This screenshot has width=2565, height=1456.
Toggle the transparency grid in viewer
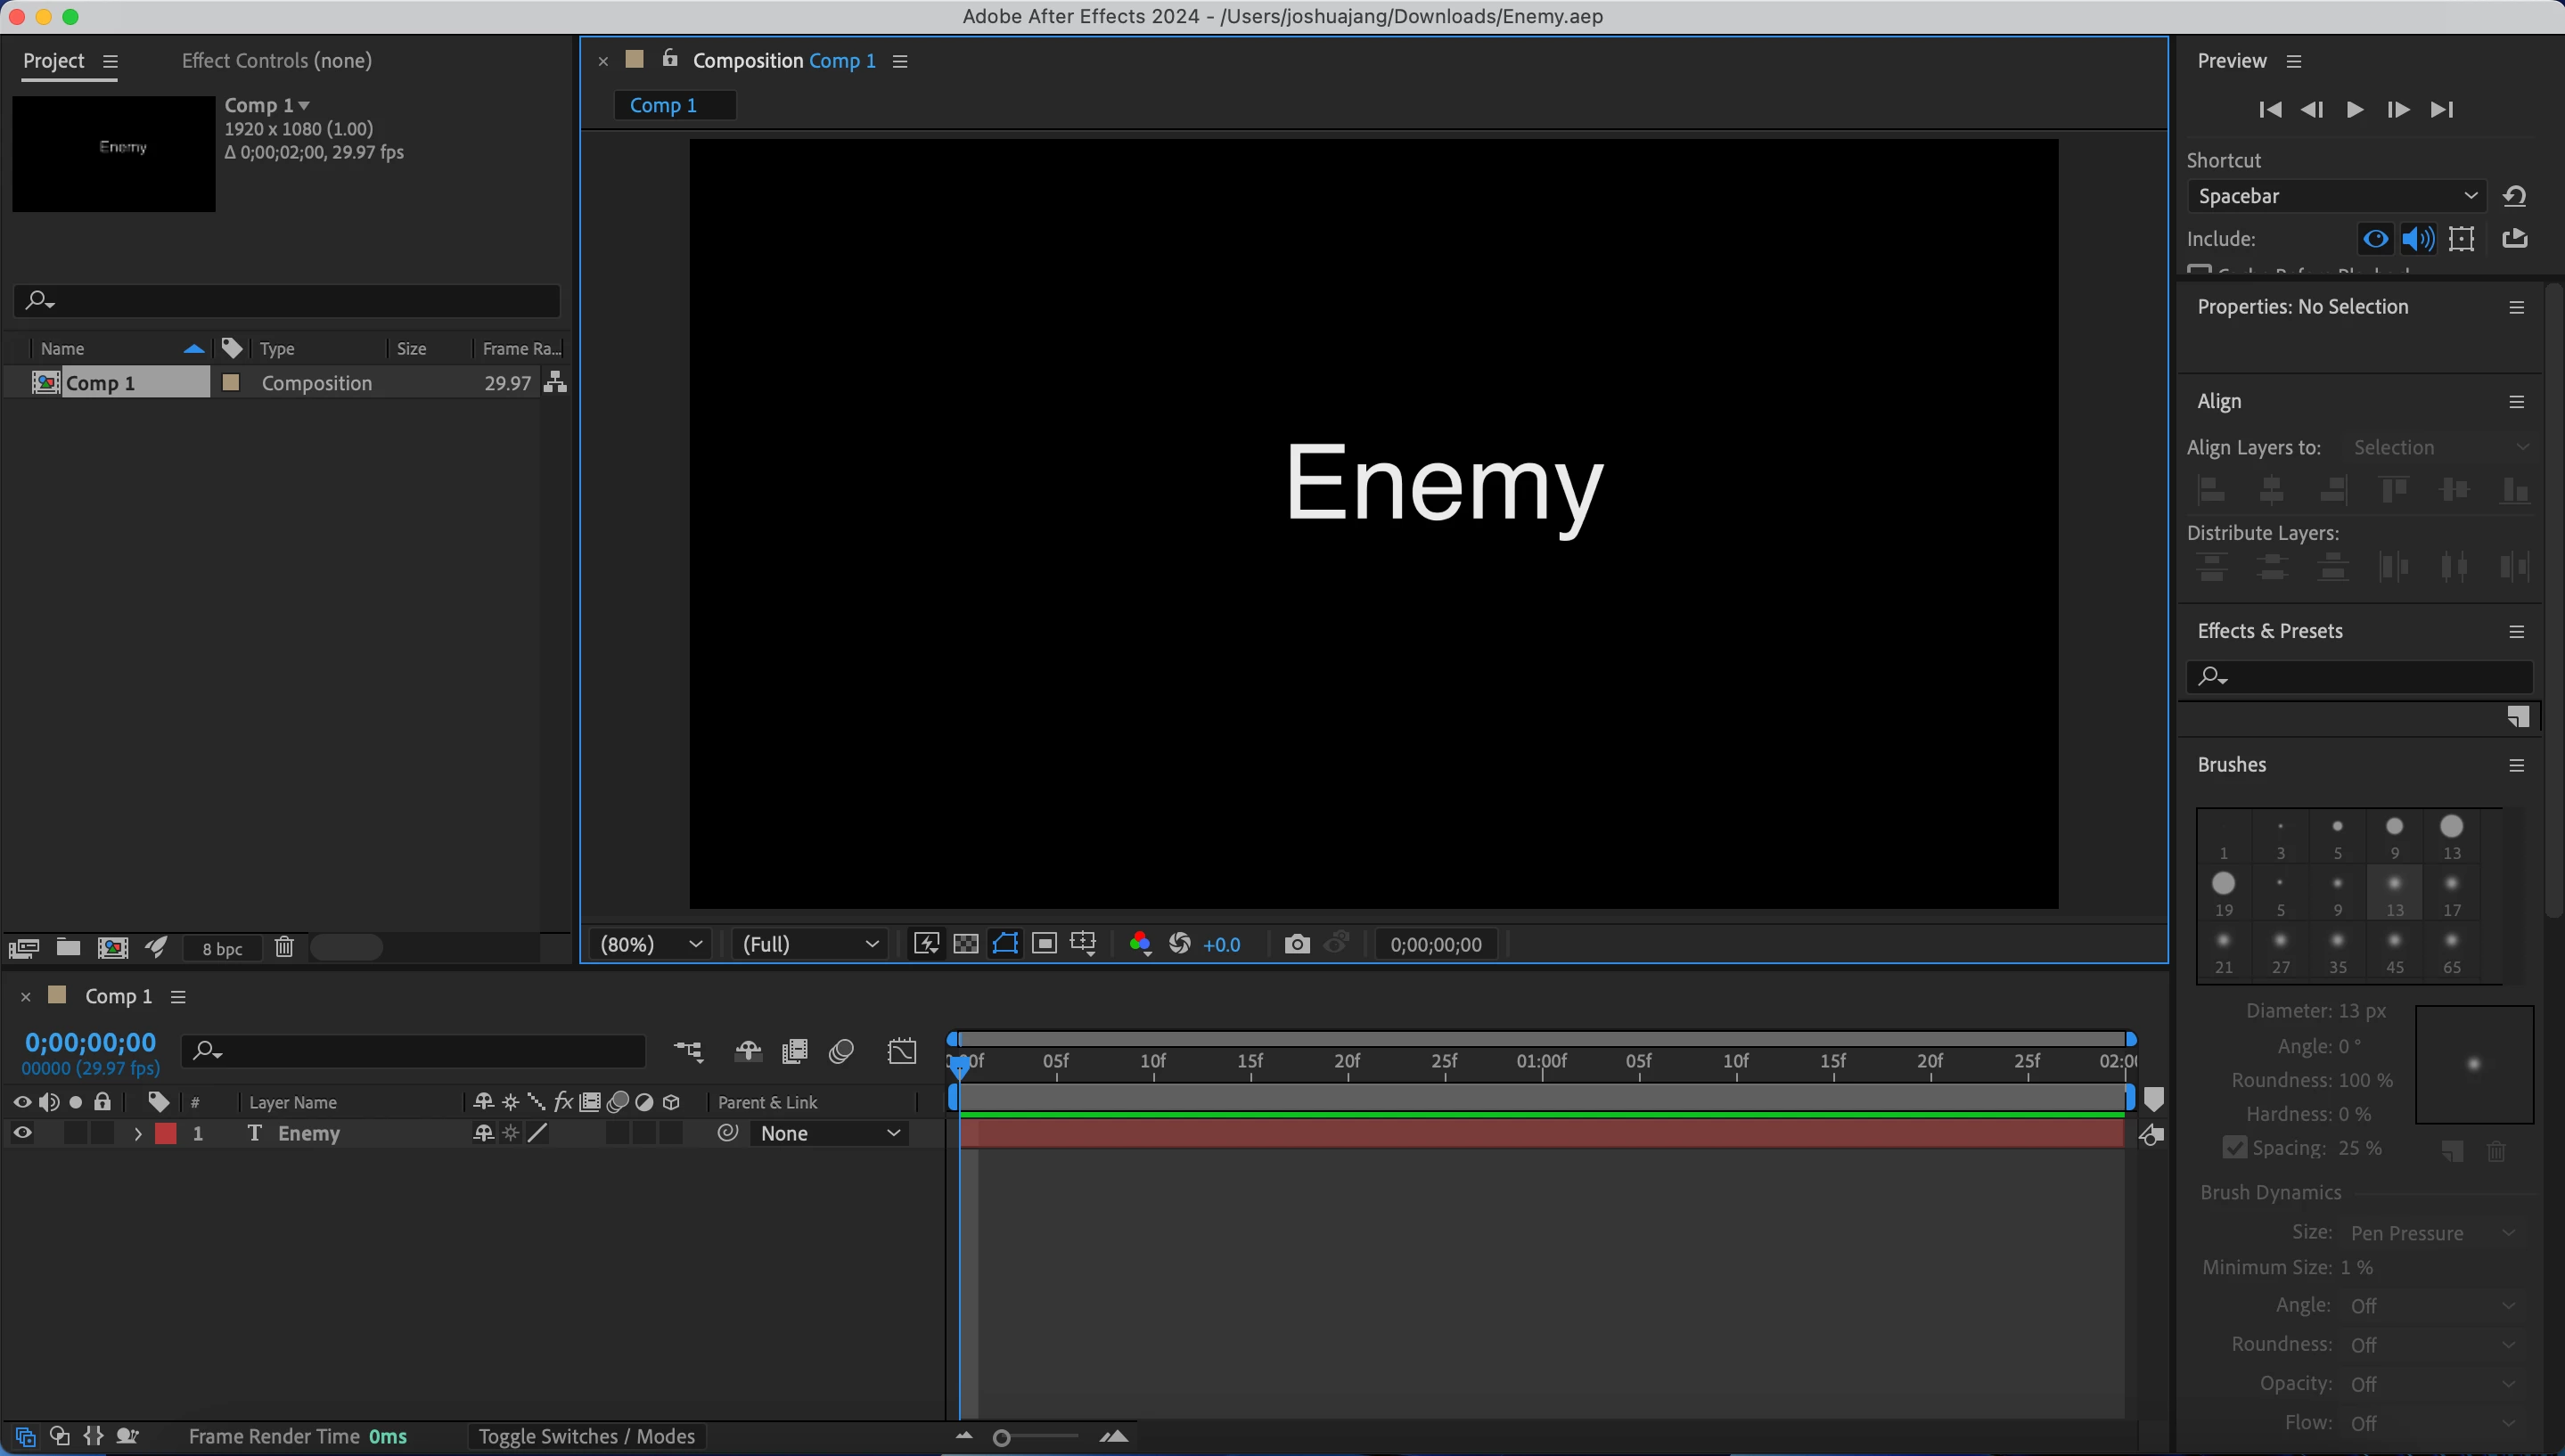pyautogui.click(x=966, y=944)
